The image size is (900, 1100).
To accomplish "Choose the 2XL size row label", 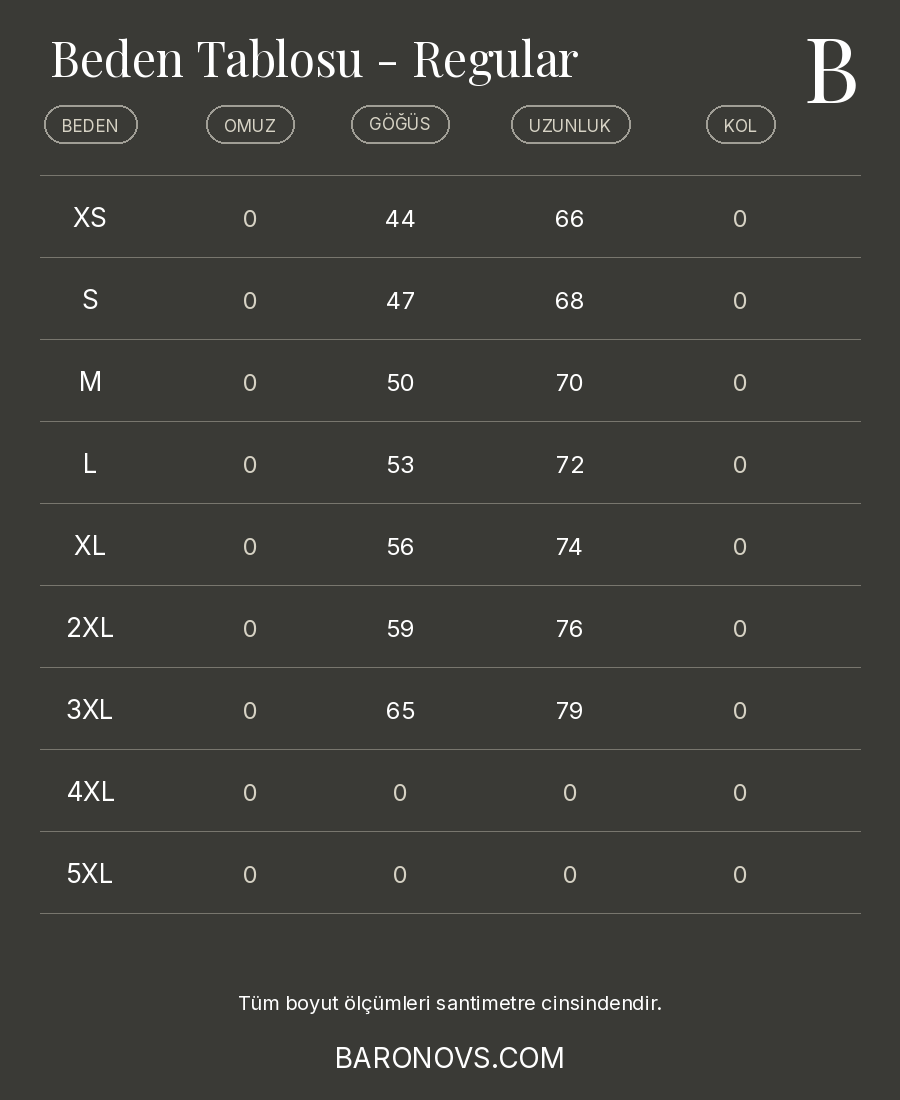I will click(x=90, y=628).
